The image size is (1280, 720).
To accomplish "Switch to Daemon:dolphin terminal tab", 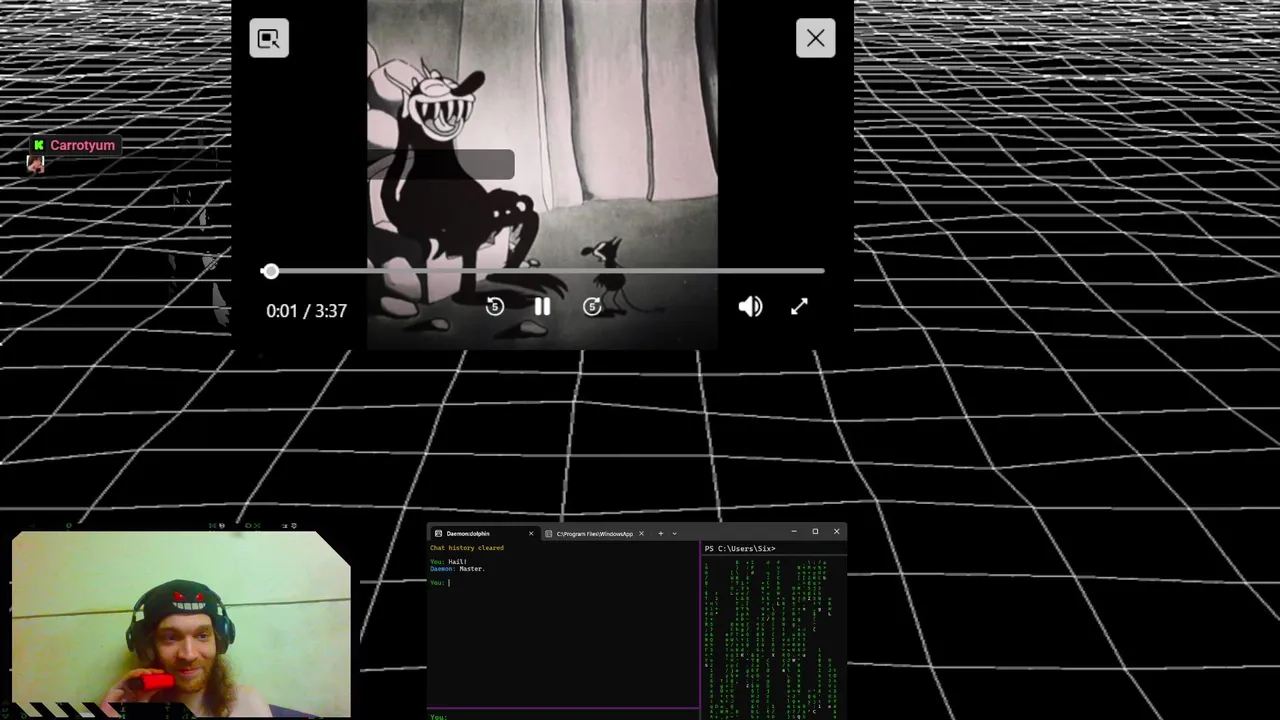I will (484, 533).
